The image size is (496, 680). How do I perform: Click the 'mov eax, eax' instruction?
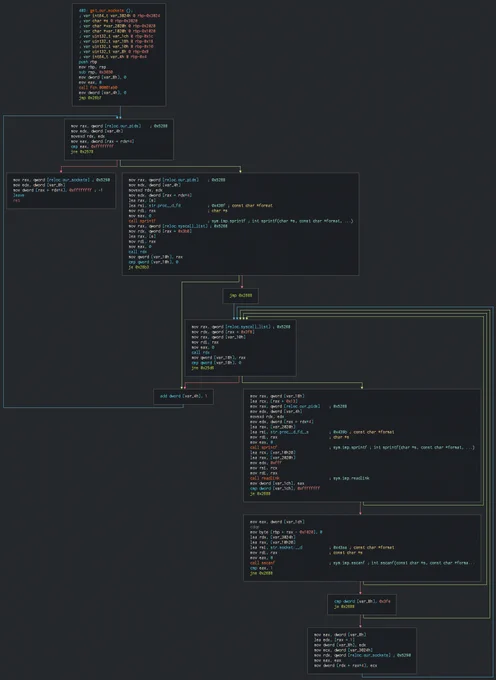tap(327, 660)
